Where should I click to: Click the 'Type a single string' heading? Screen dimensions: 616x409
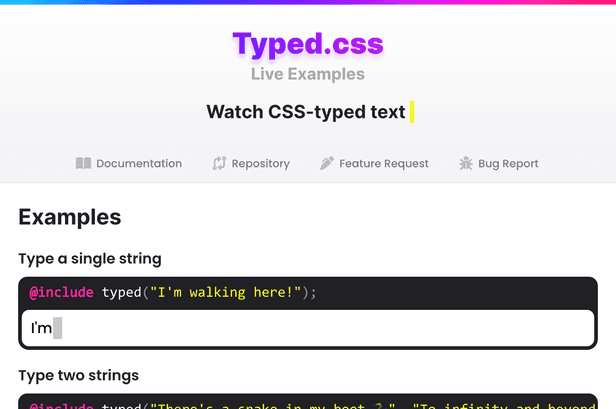pos(90,259)
